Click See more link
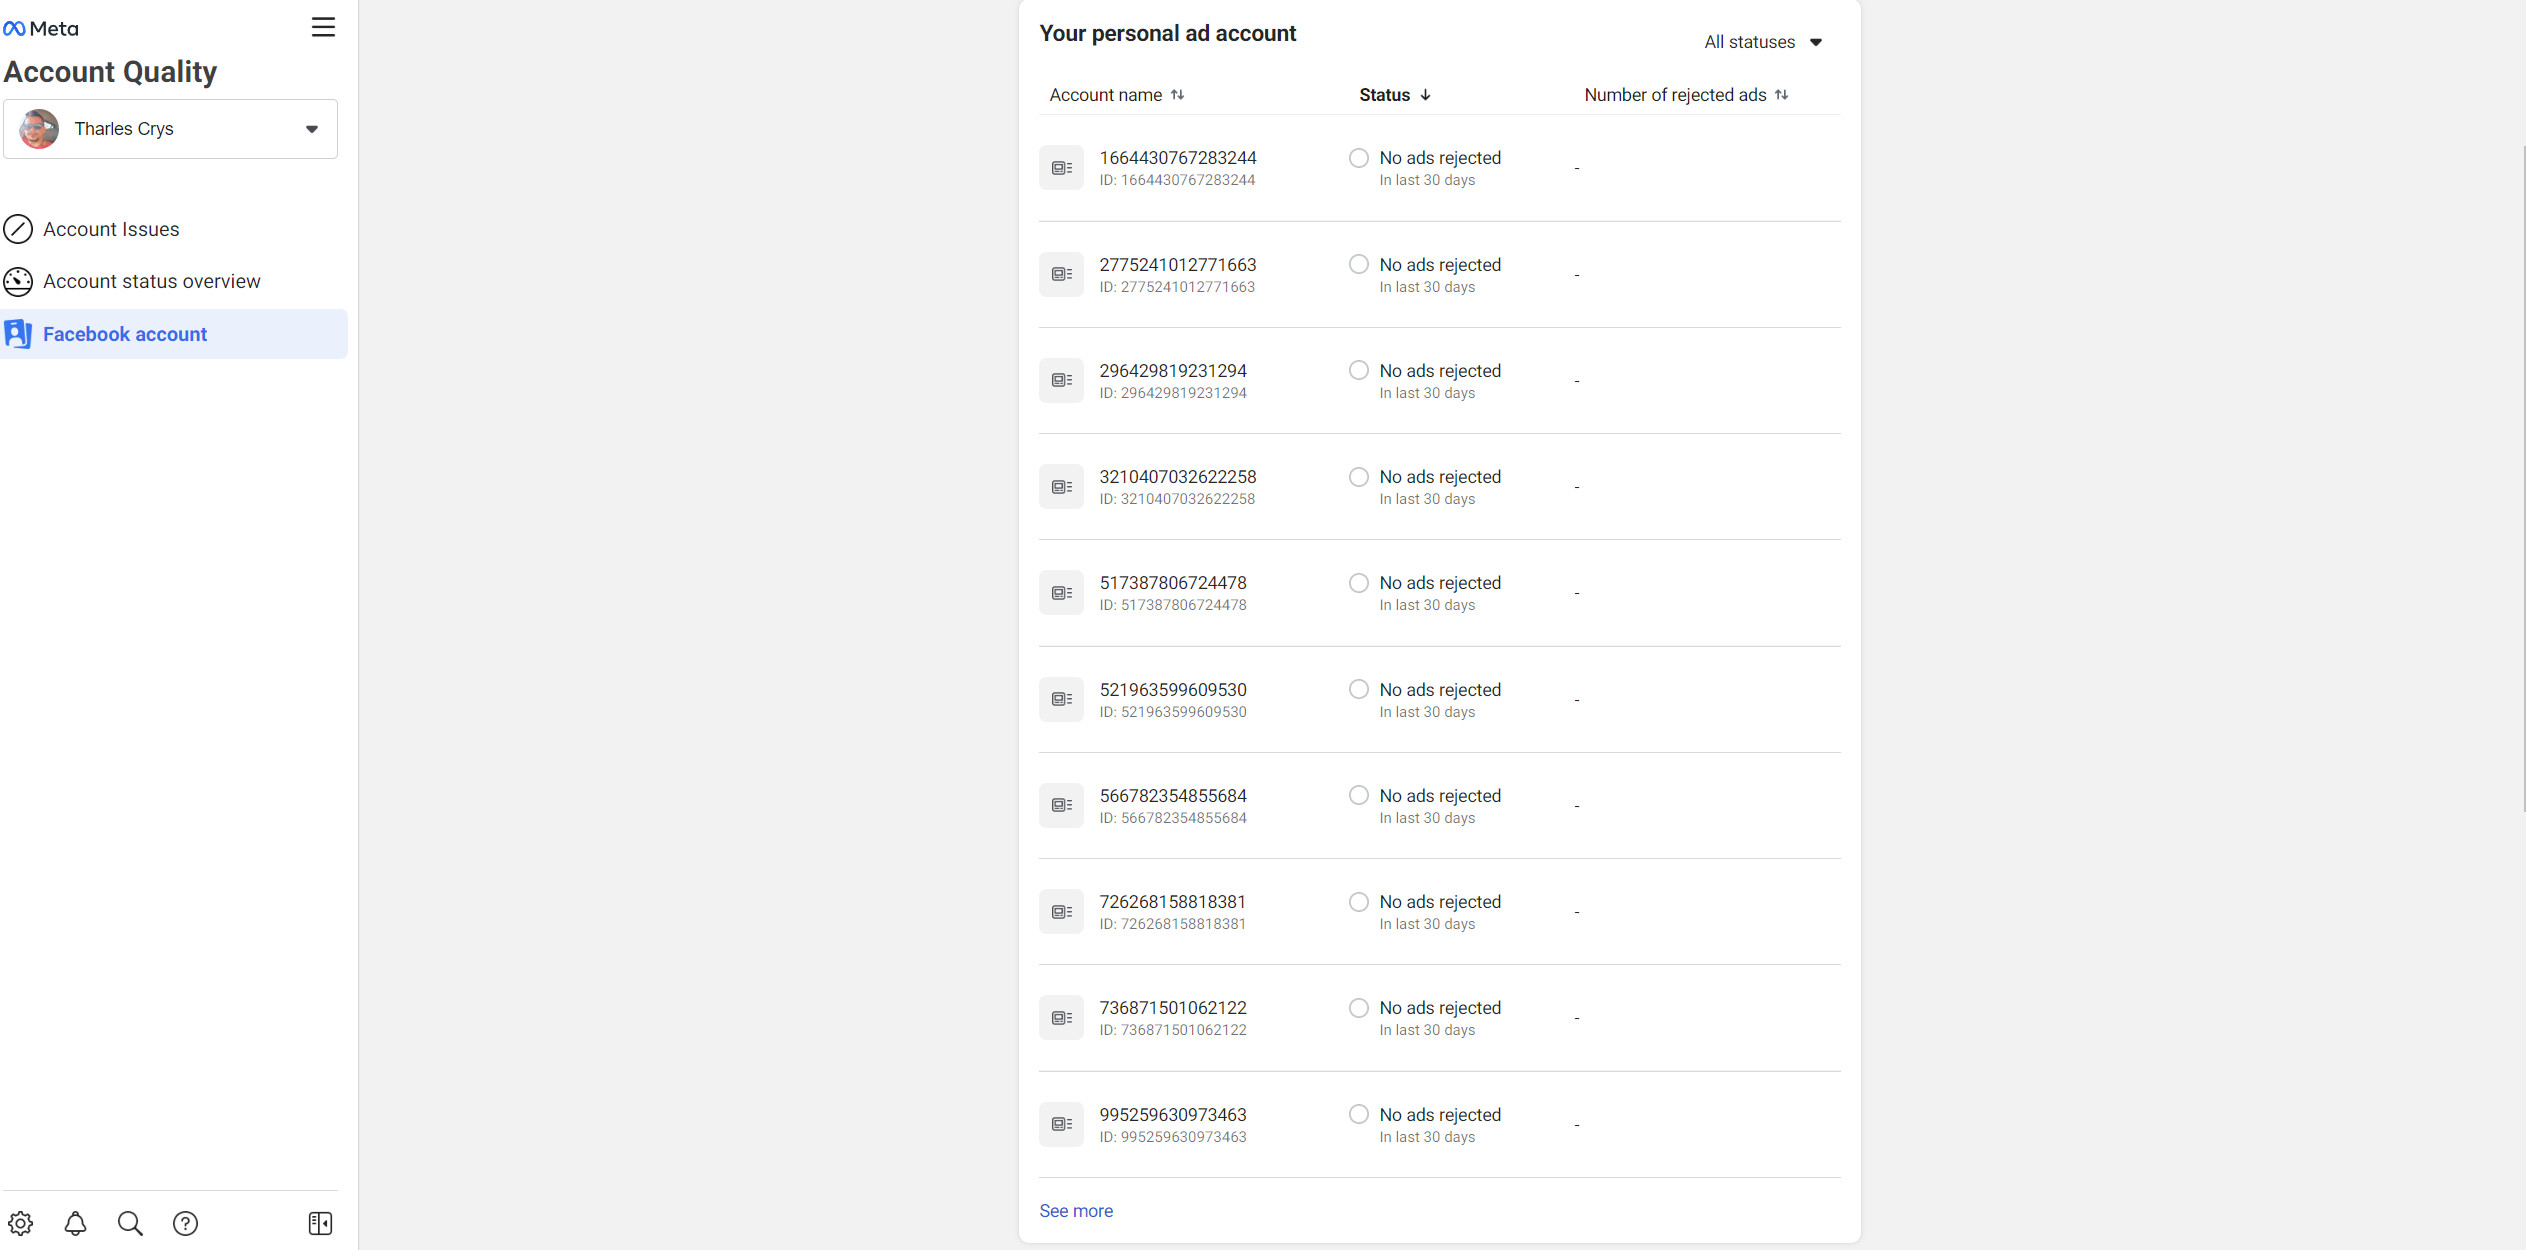2526x1250 pixels. point(1076,1211)
